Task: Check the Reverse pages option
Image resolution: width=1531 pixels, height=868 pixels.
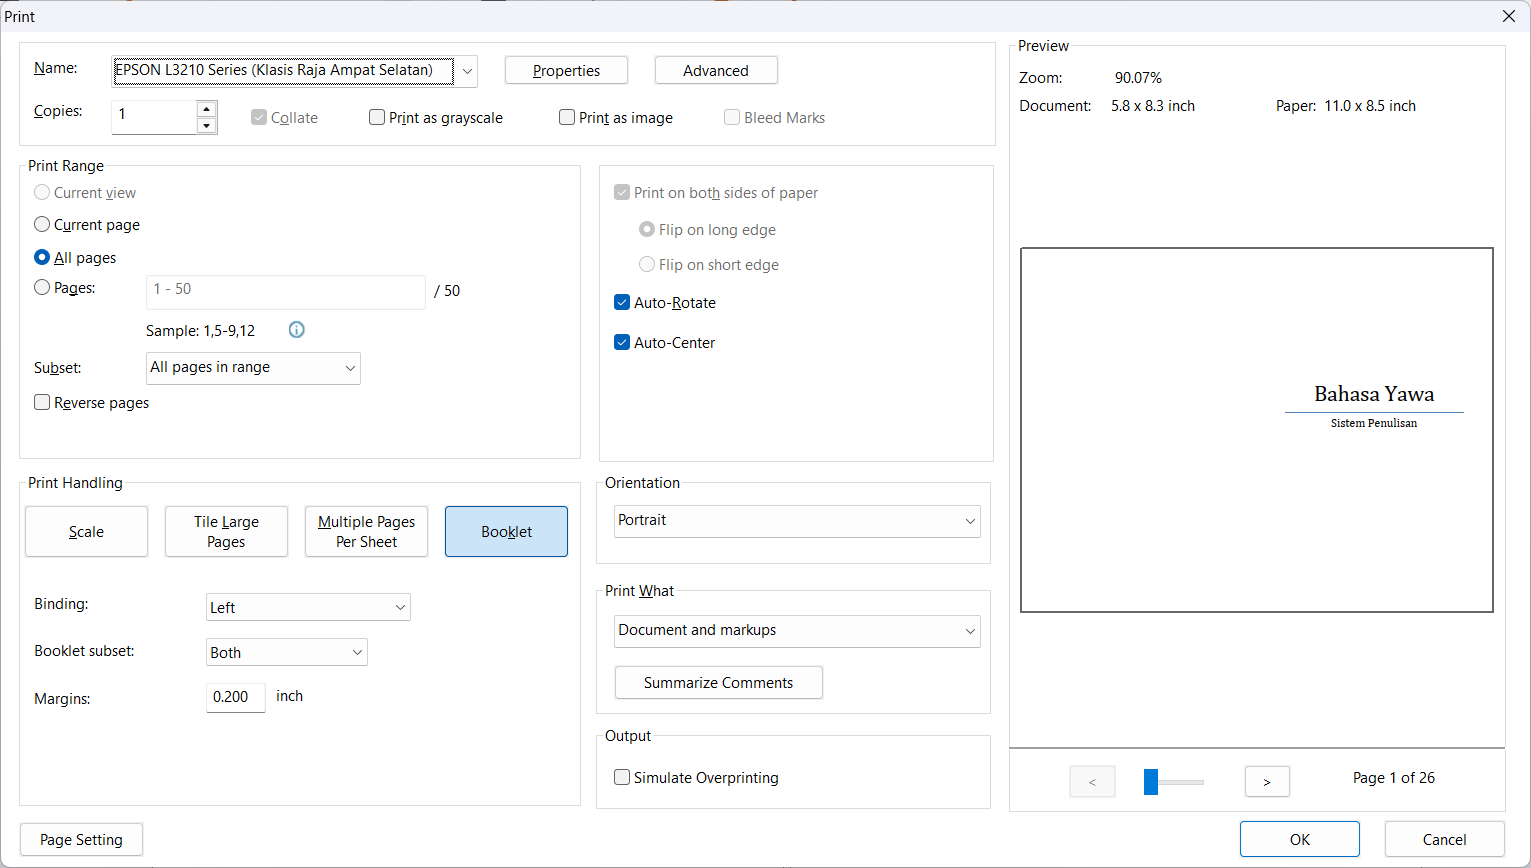Action: pos(42,402)
